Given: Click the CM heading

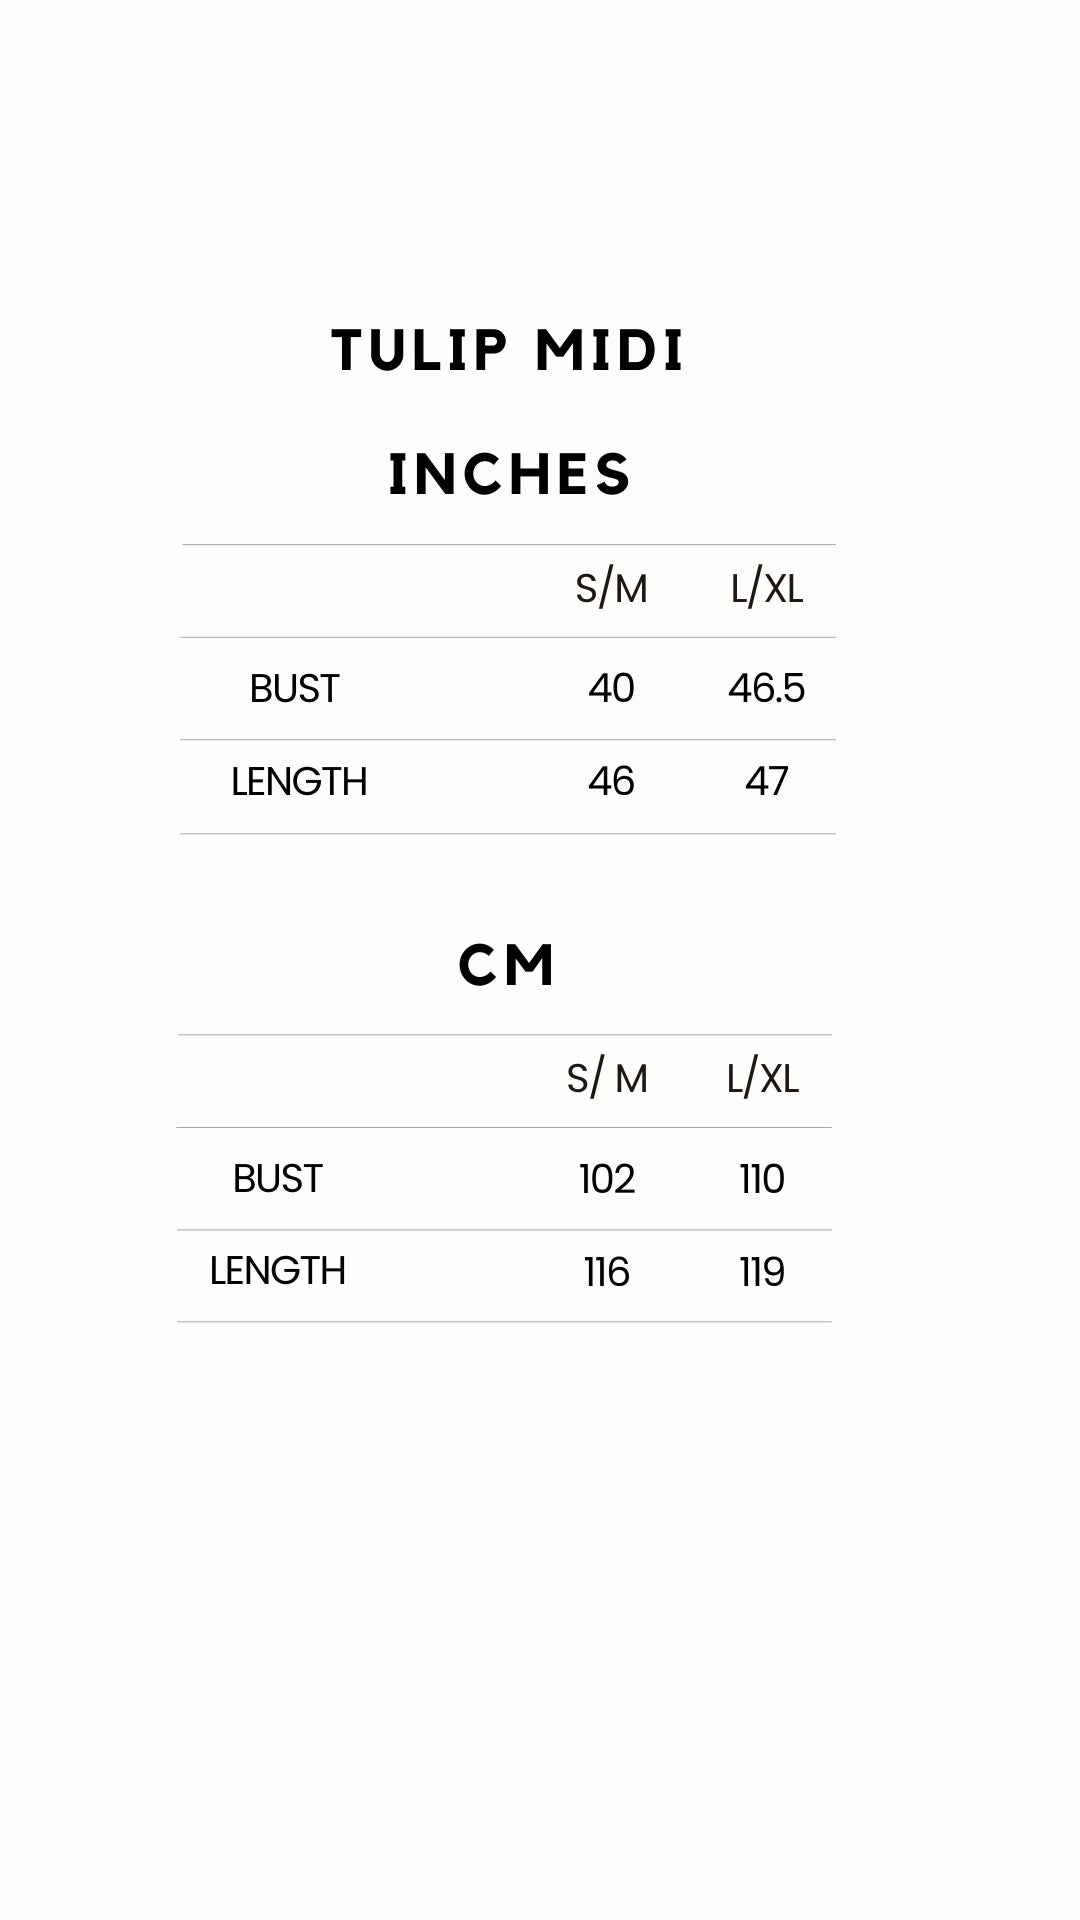Looking at the screenshot, I should click(507, 965).
